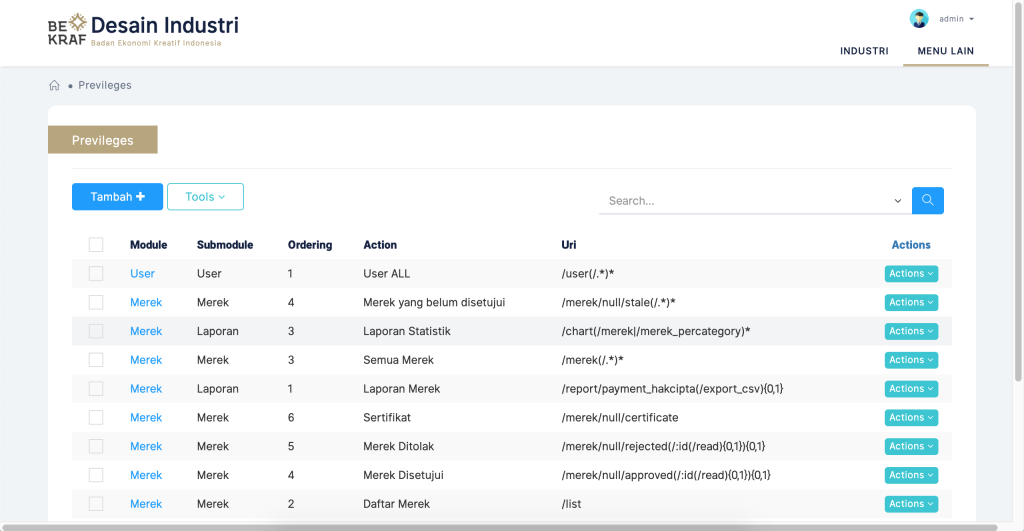
Task: Open the Tools dropdown
Action: point(205,197)
